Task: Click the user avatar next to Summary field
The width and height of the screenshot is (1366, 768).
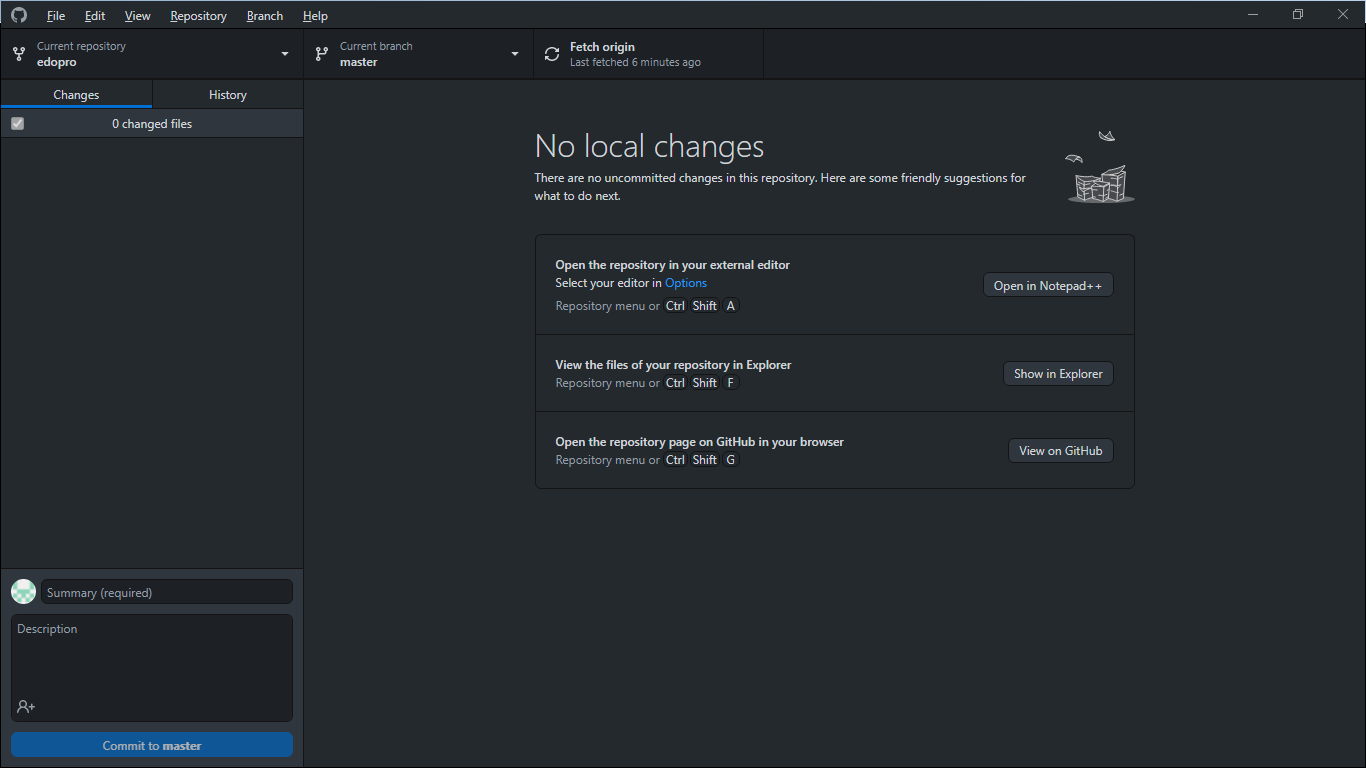Action: click(23, 591)
